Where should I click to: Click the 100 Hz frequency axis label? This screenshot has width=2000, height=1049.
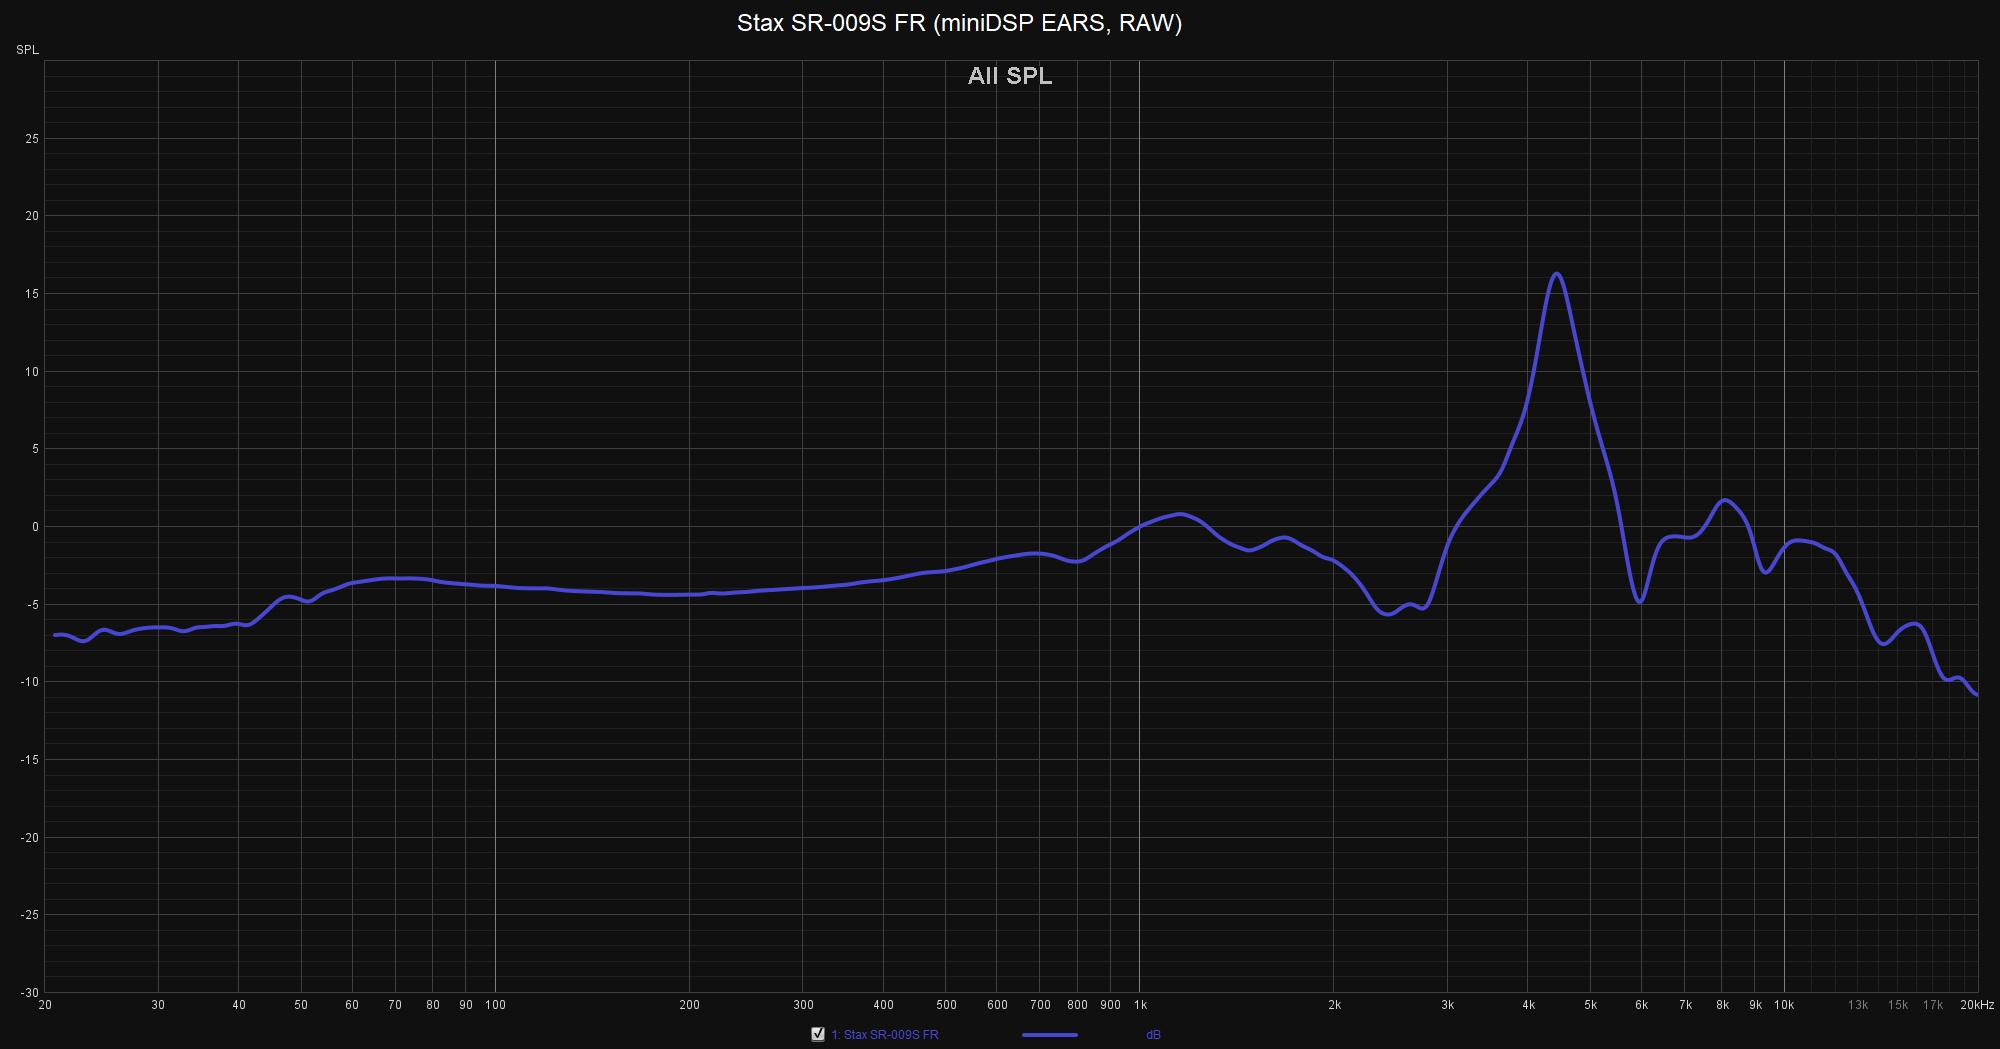495,1005
